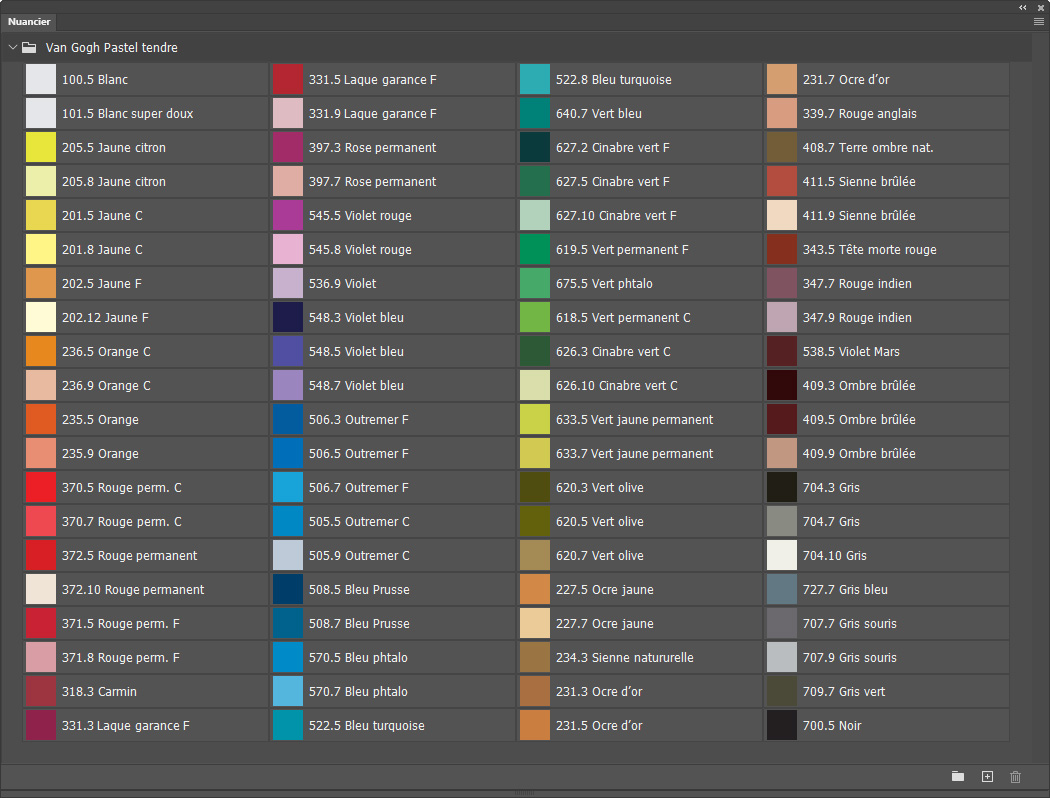1050x798 pixels.
Task: Choose the 700.5 Noir swatch
Action: pyautogui.click(x=782, y=726)
